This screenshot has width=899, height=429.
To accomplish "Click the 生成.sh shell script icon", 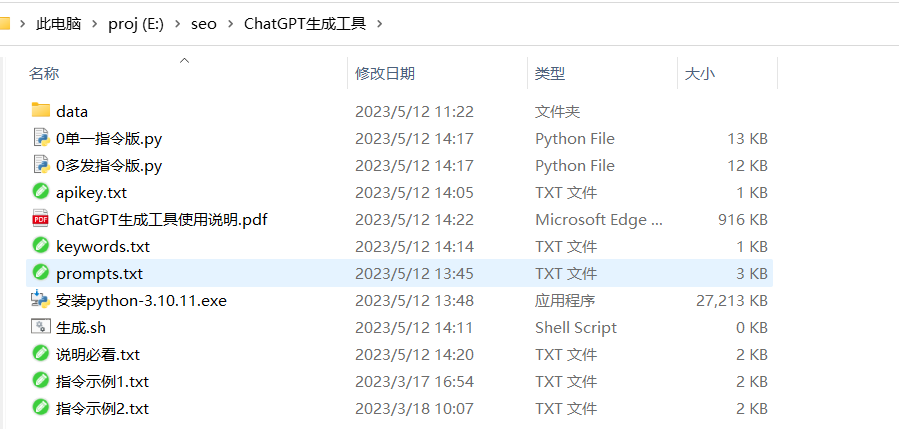I will point(40,327).
